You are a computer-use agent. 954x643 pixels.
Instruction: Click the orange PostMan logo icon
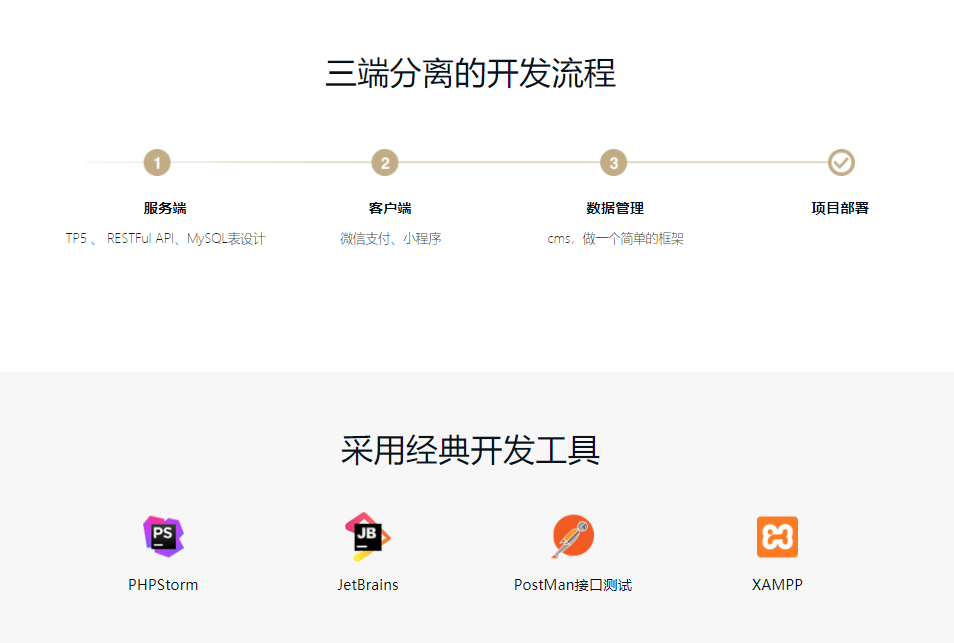(573, 537)
